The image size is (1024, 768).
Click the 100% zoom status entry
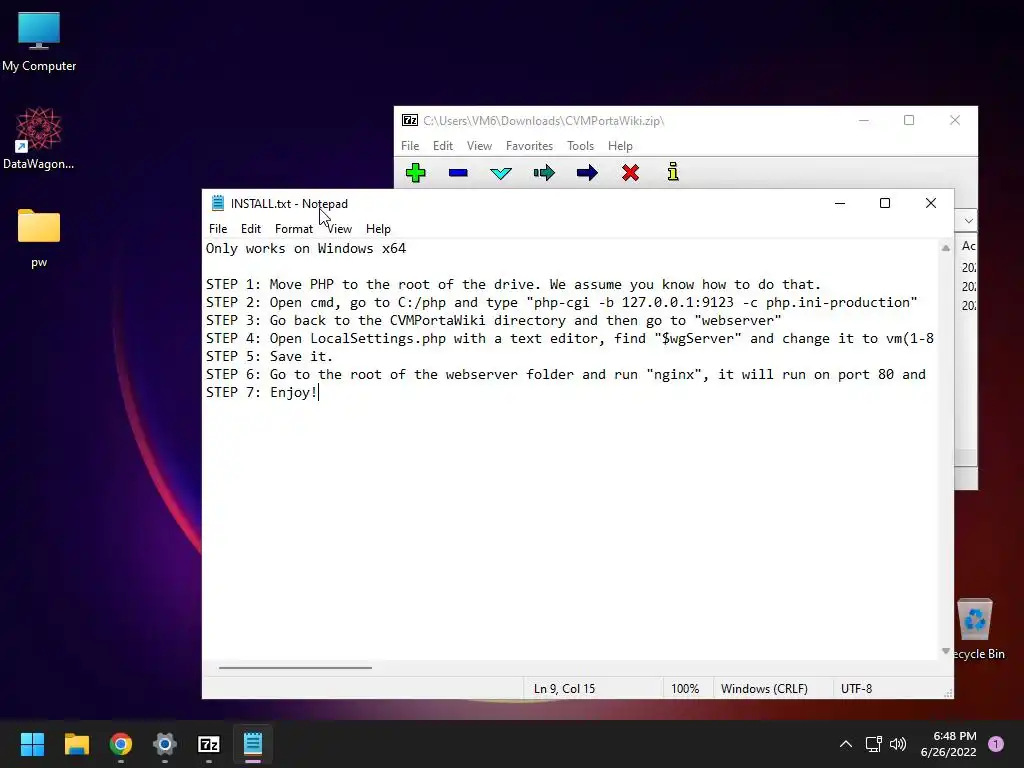685,688
